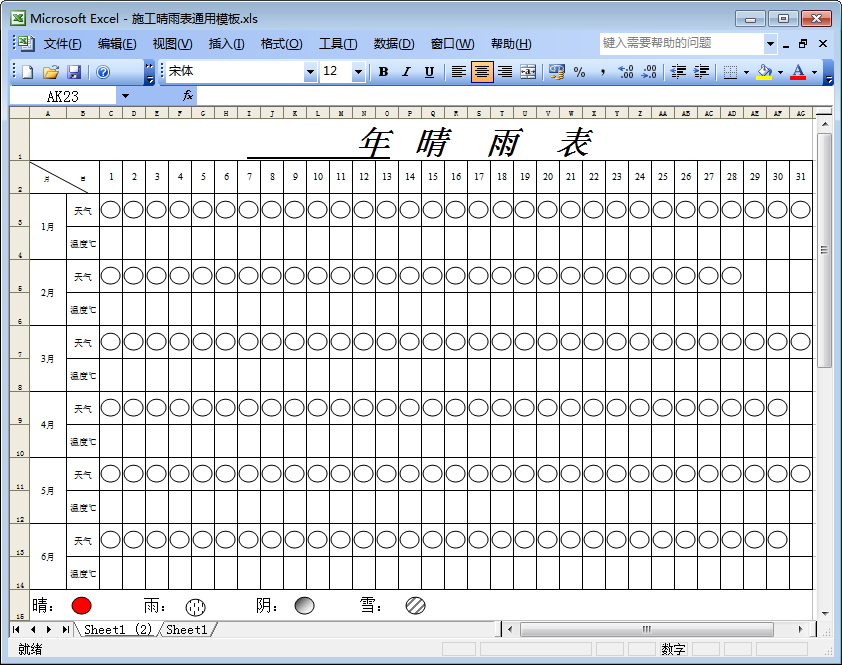The height and width of the screenshot is (665, 842).
Task: Expand Name Box dropdown for AK23
Action: [x=125, y=96]
